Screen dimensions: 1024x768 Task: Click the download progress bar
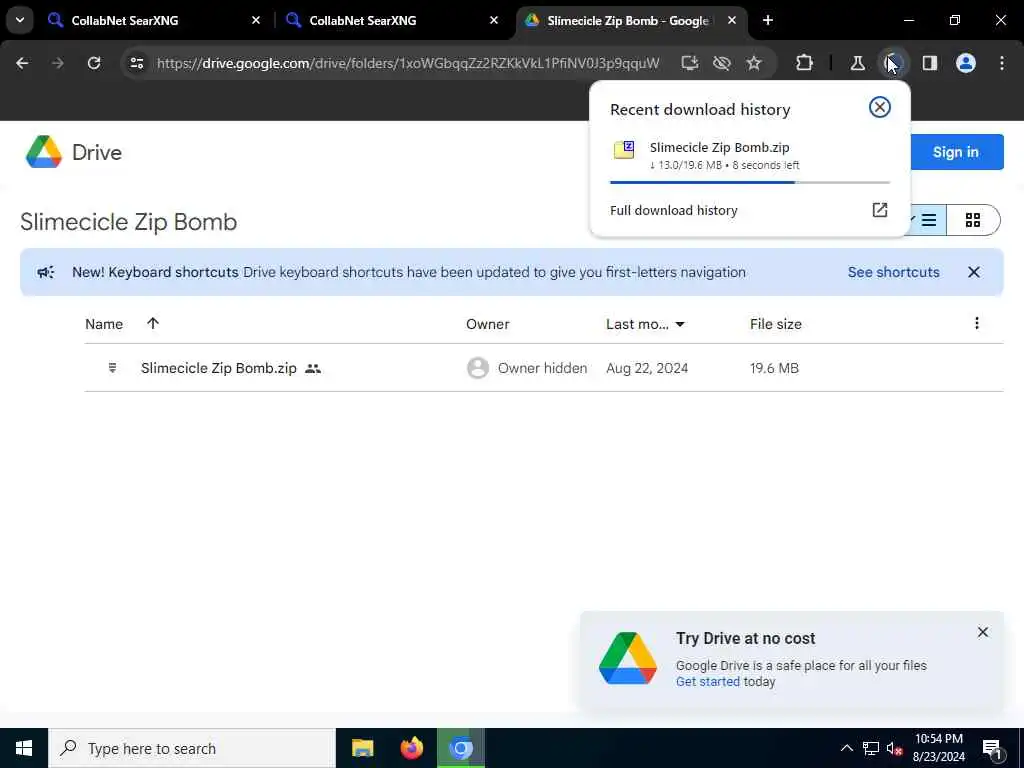(750, 182)
